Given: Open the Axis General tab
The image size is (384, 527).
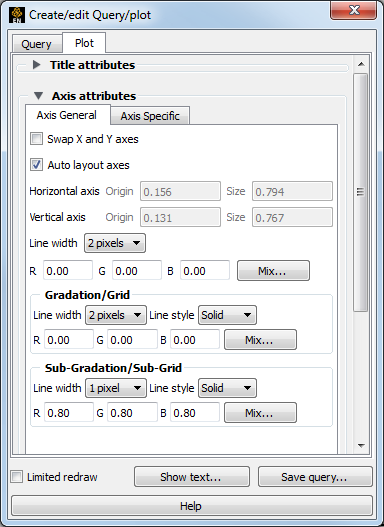Looking at the screenshot, I should pyautogui.click(x=67, y=115).
